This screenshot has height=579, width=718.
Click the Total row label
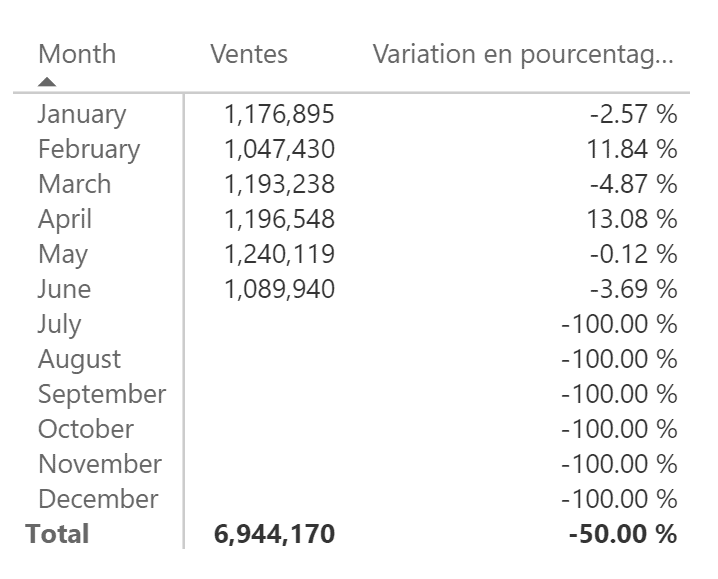tap(58, 534)
